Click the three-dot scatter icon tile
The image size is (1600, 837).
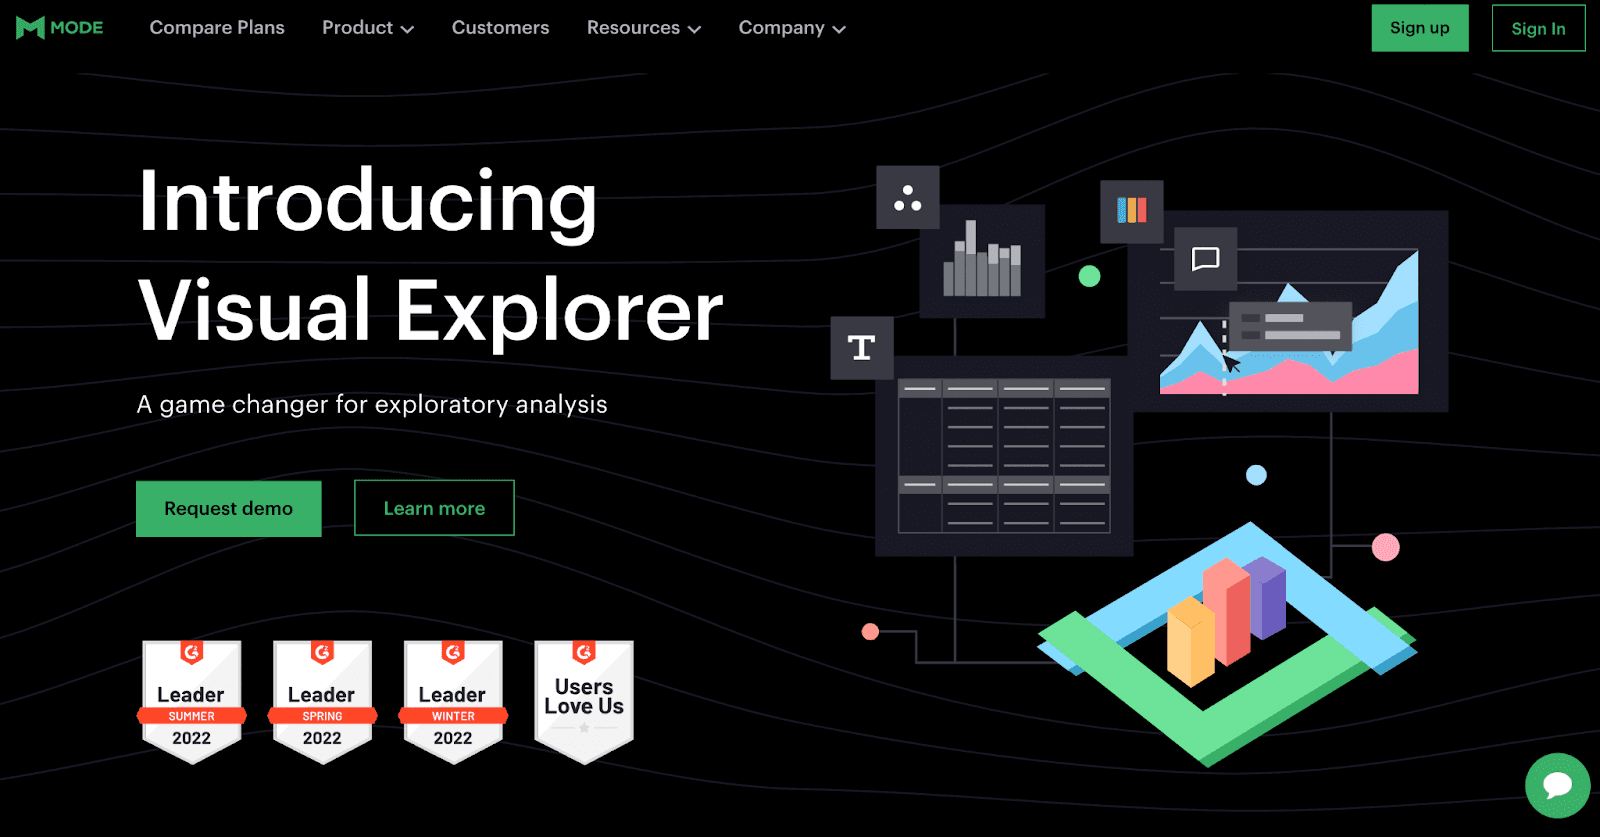908,198
